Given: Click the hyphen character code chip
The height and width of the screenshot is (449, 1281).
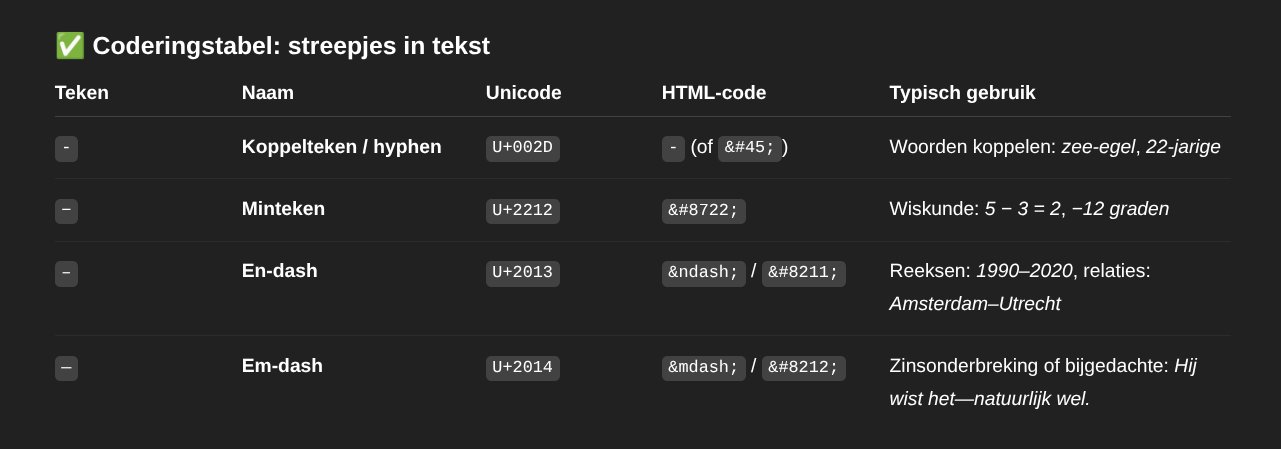Looking at the screenshot, I should (x=66, y=148).
